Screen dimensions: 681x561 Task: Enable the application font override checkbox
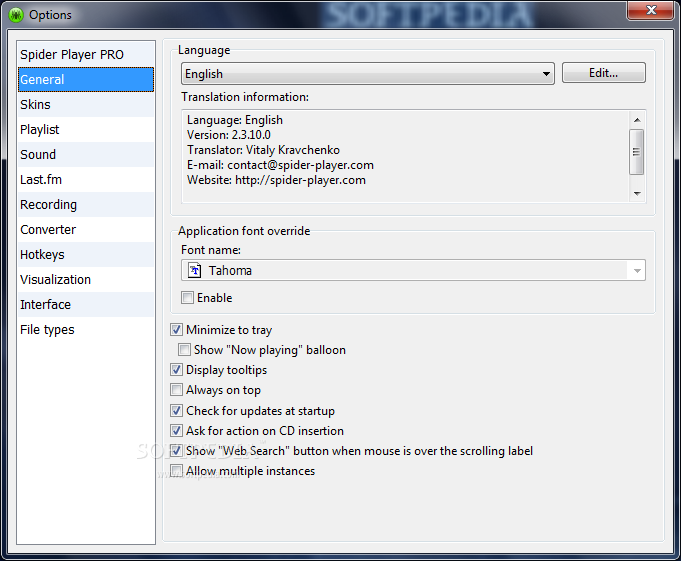tap(187, 298)
